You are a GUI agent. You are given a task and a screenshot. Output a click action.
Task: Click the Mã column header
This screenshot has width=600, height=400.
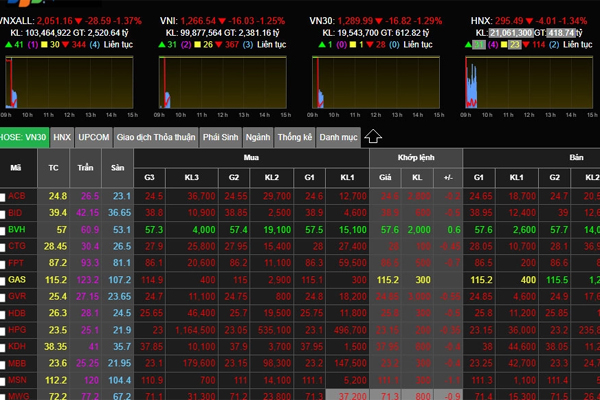tap(16, 169)
